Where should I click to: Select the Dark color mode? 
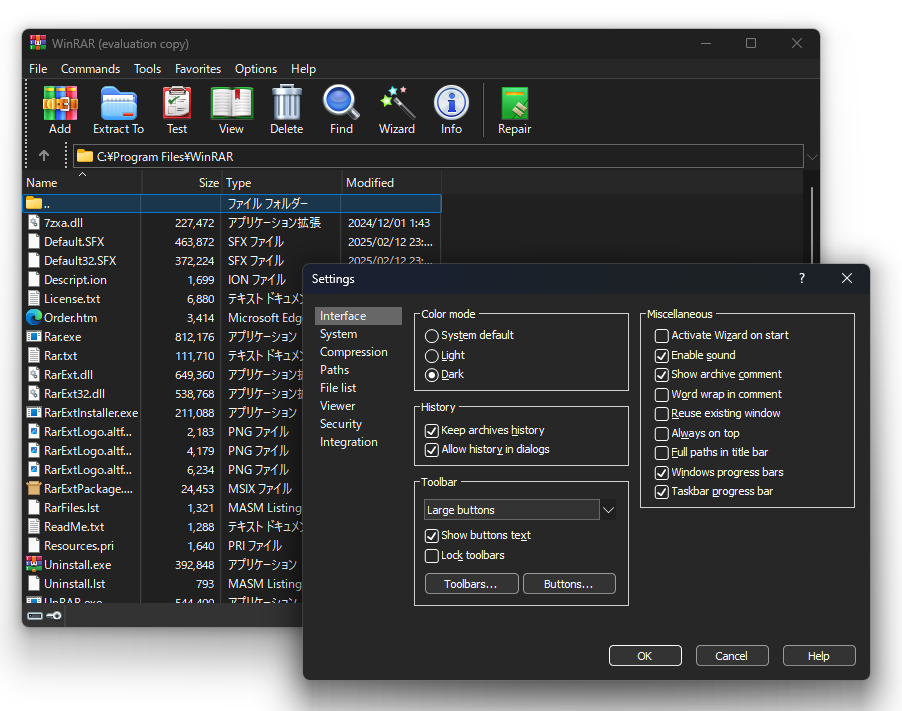point(430,374)
